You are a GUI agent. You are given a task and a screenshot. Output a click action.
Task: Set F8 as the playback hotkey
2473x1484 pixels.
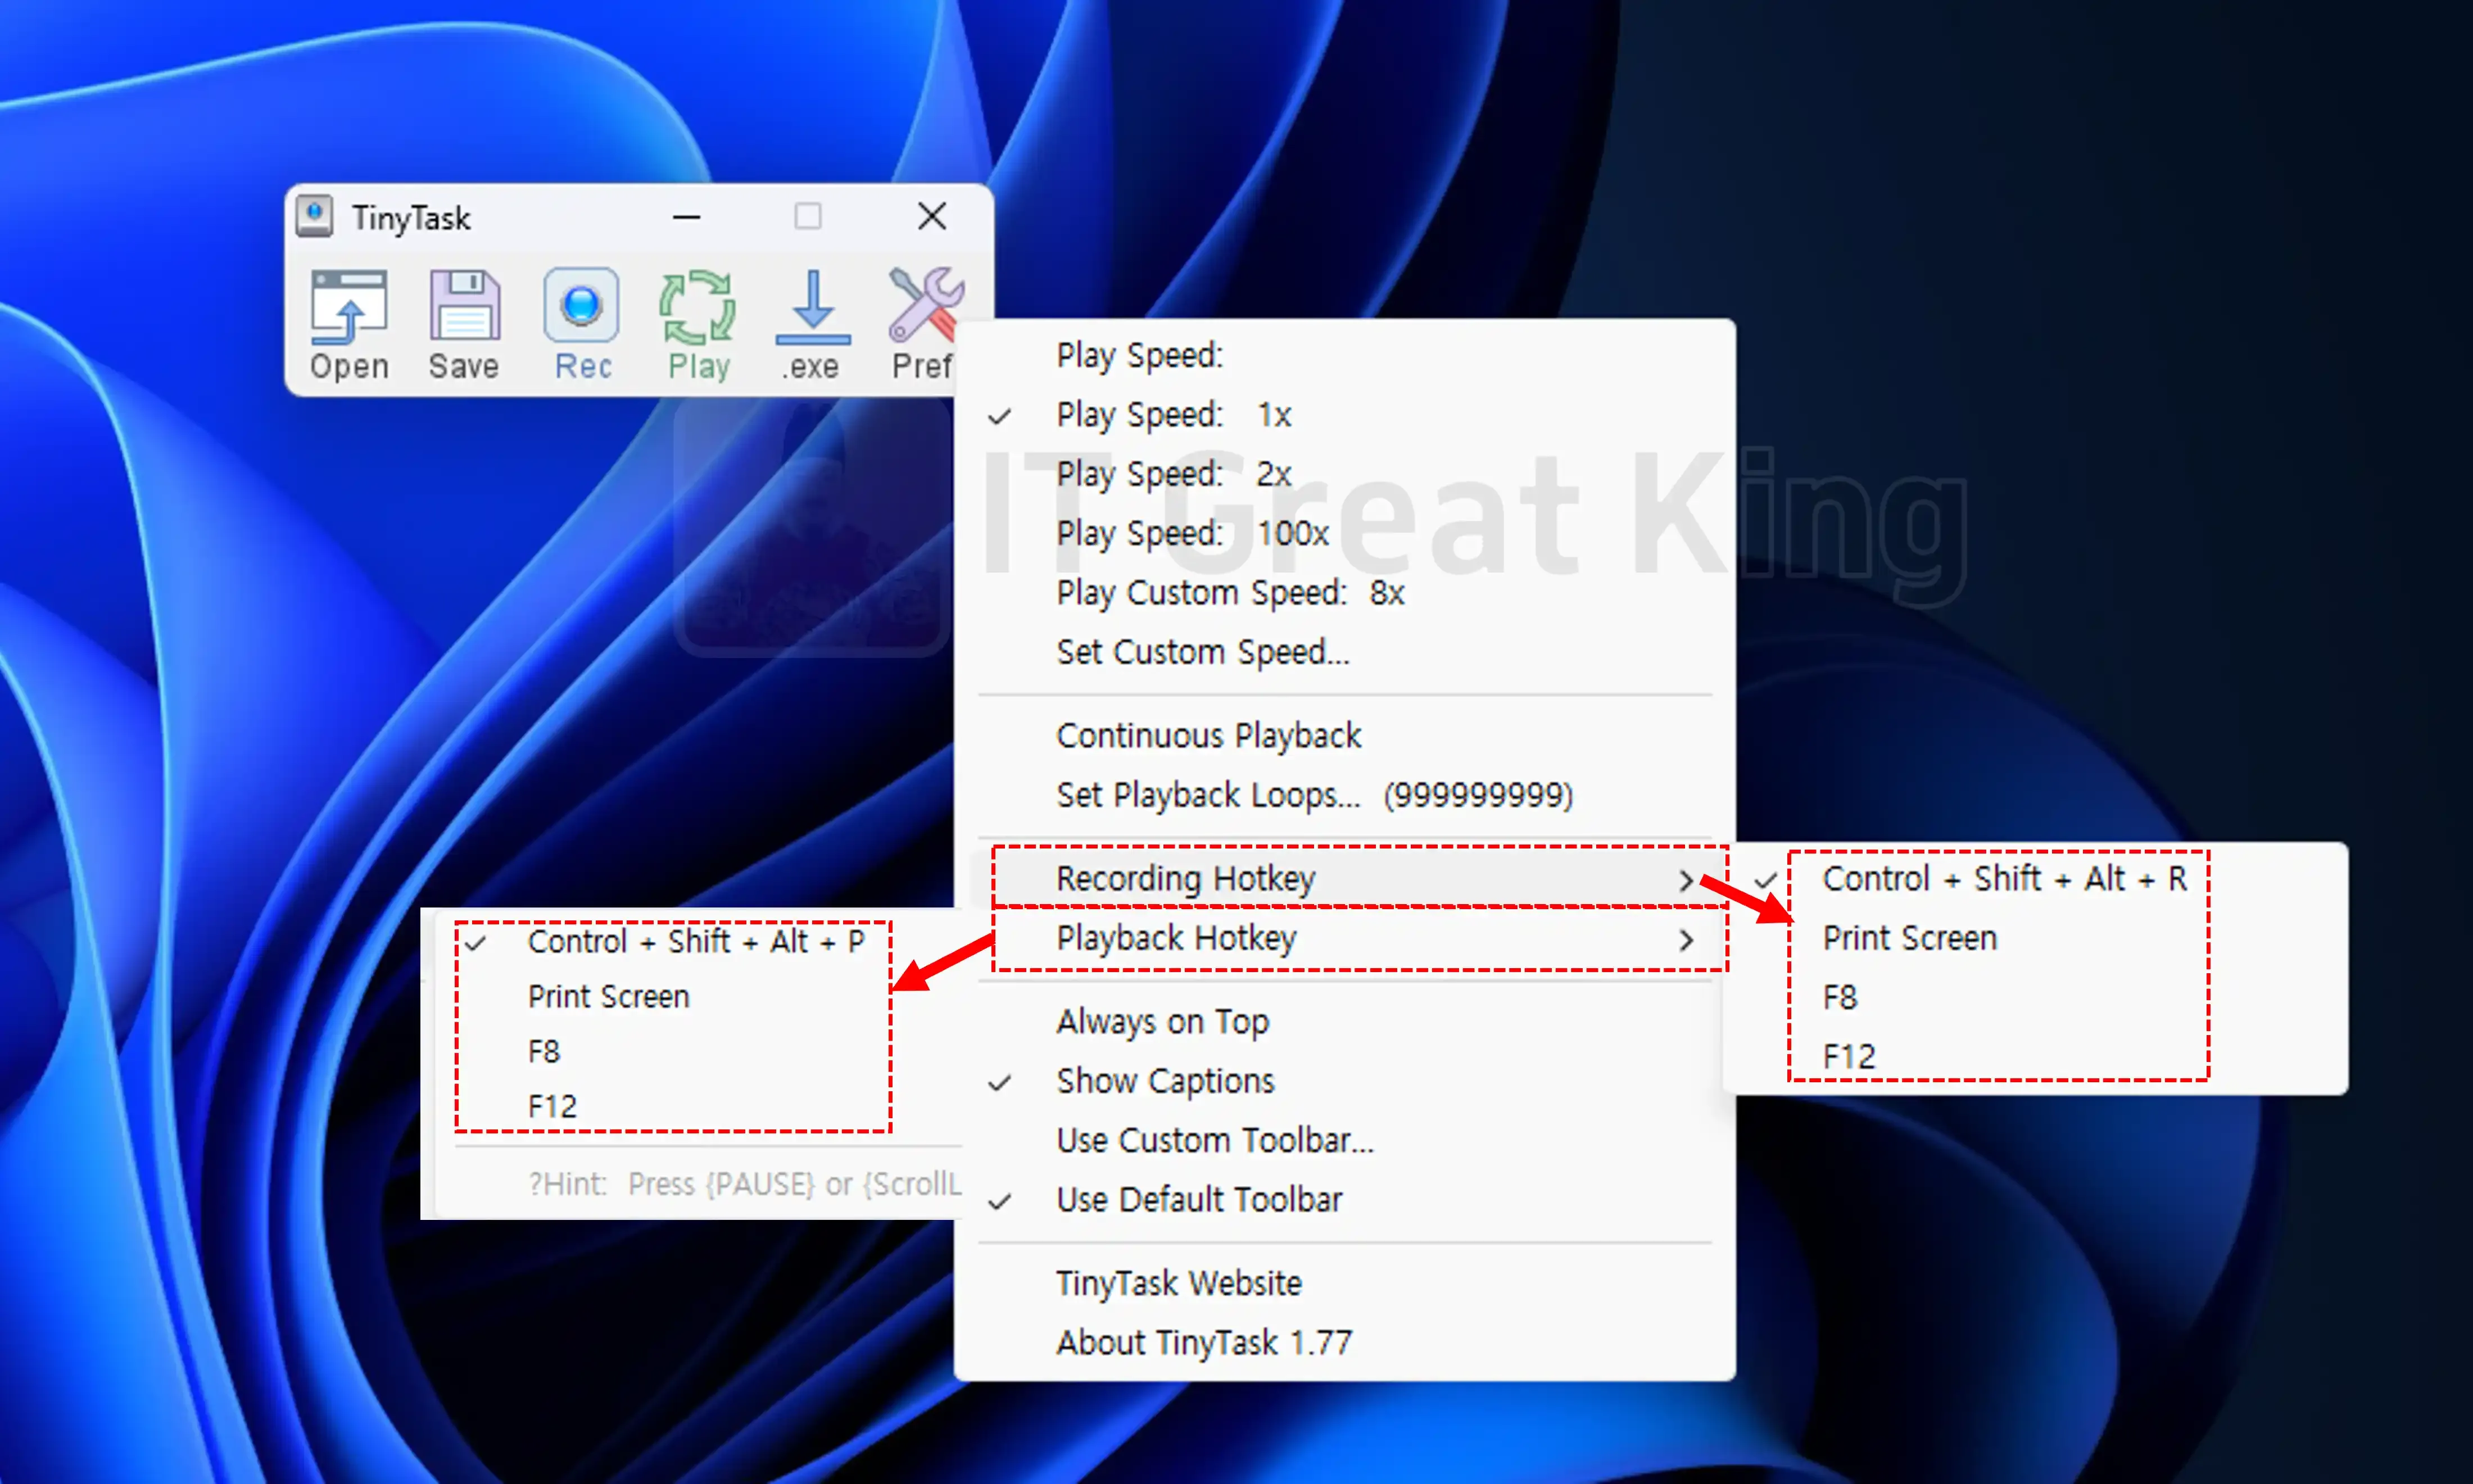click(x=698, y=1052)
